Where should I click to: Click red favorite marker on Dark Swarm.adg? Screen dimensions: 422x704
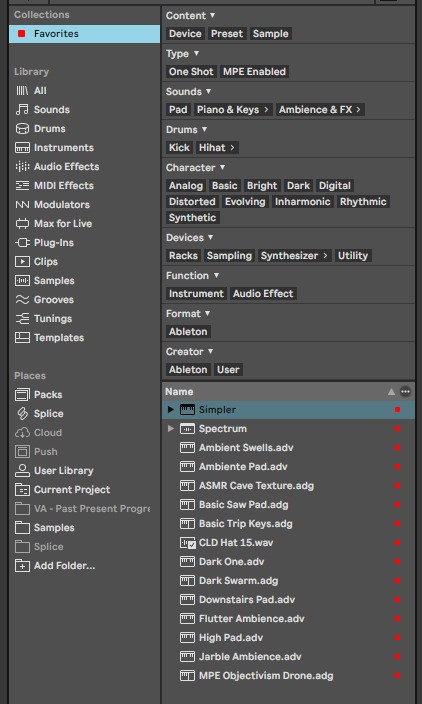pyautogui.click(x=397, y=581)
